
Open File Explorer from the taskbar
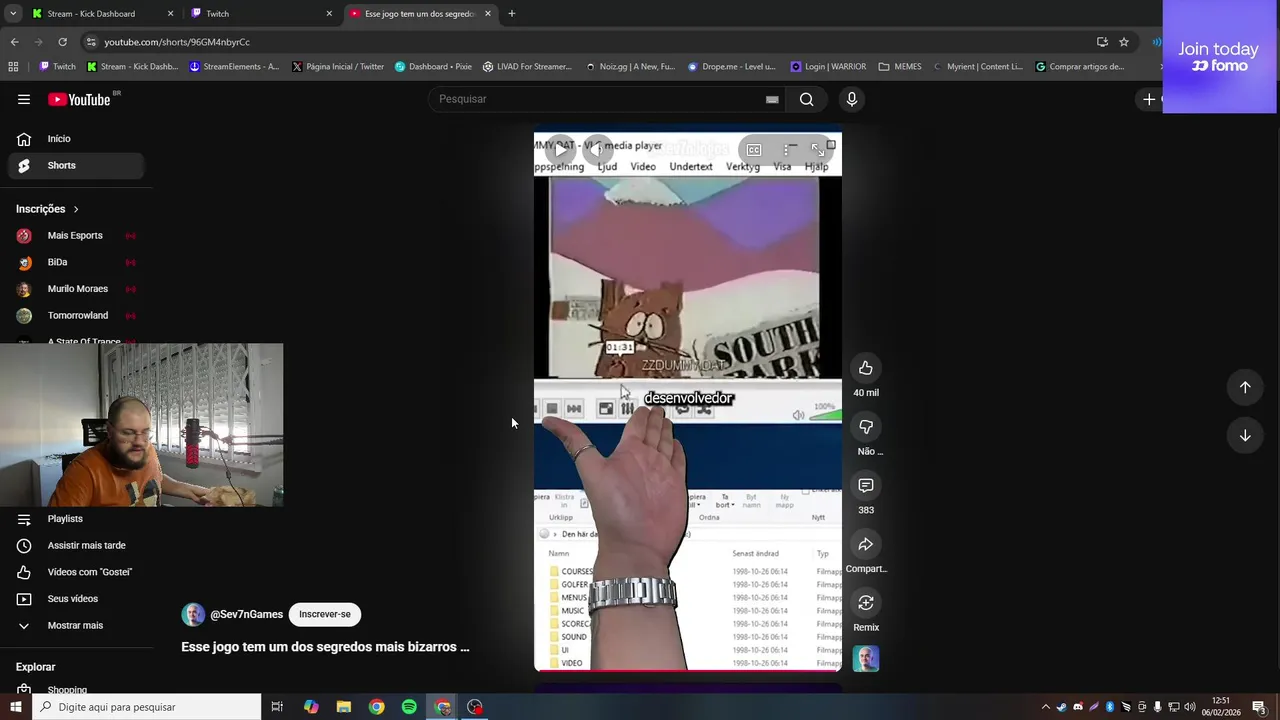(344, 707)
